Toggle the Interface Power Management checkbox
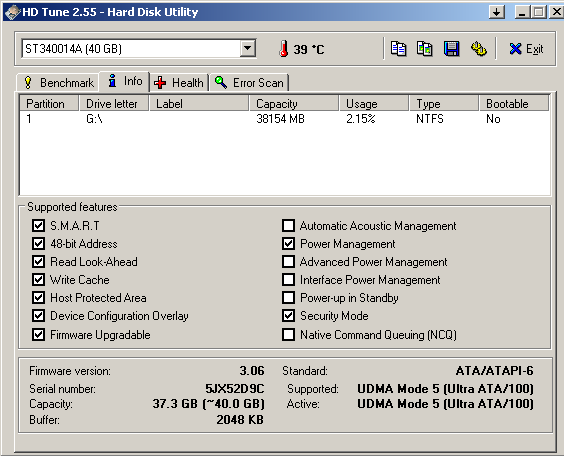Image resolution: width=564 pixels, height=456 pixels. point(288,279)
